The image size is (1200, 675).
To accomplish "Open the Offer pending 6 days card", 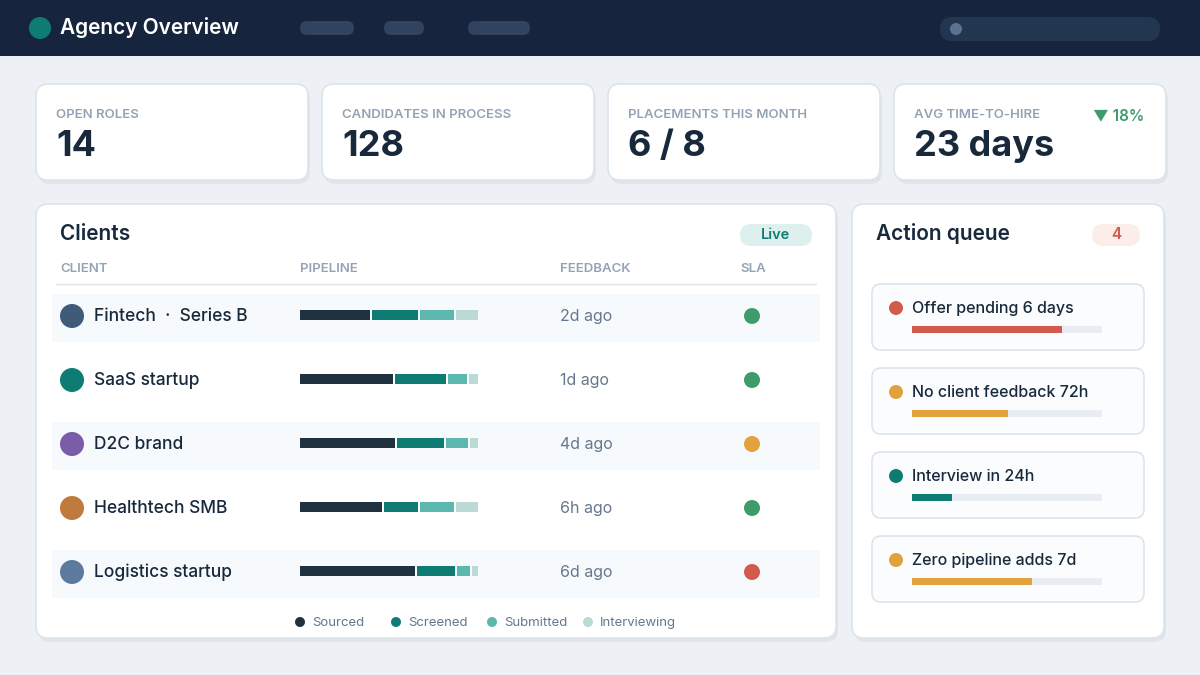I will 1008,317.
